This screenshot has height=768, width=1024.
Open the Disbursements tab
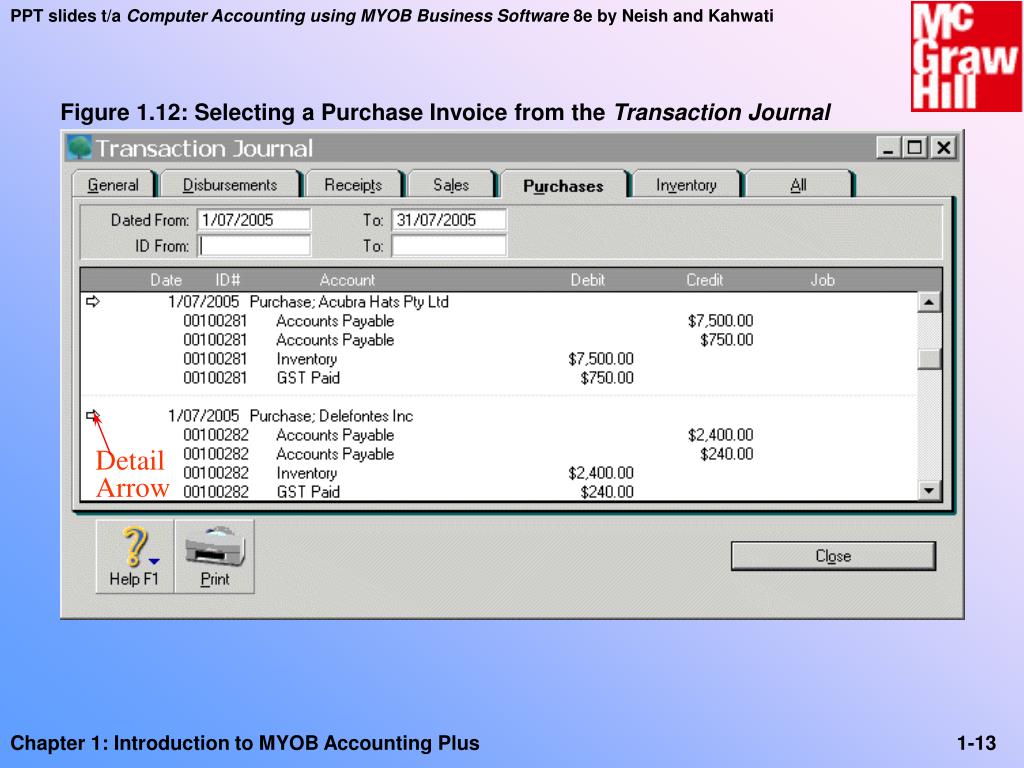coord(230,185)
